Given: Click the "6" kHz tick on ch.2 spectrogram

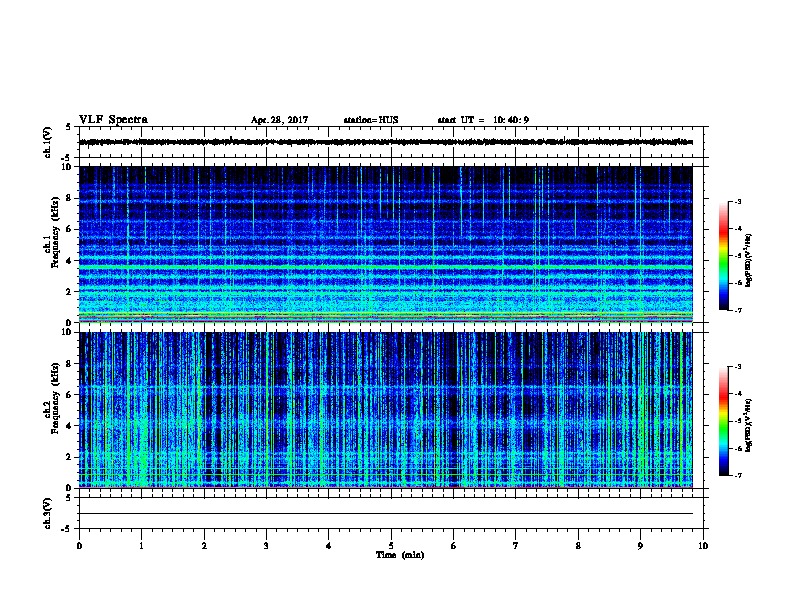Looking at the screenshot, I should (70, 395).
